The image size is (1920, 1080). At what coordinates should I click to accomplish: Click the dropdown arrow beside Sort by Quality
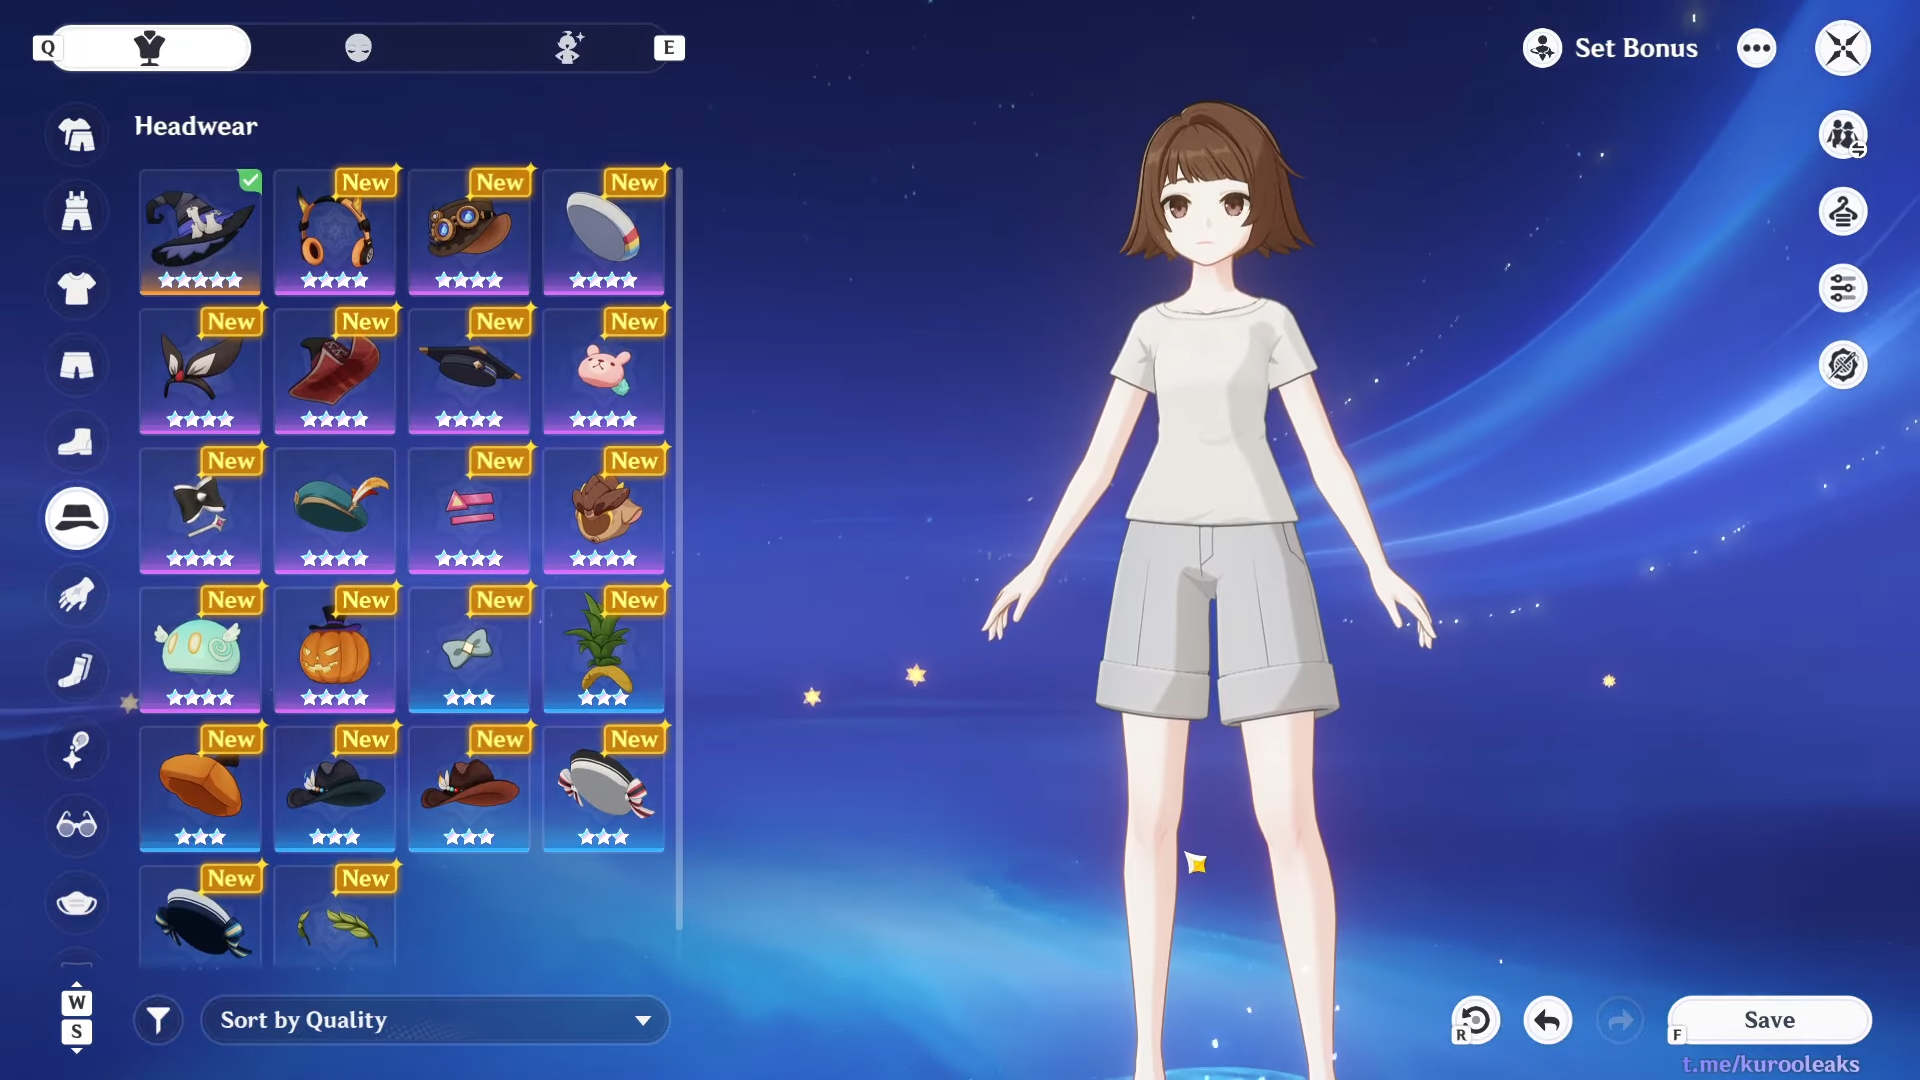click(643, 1020)
